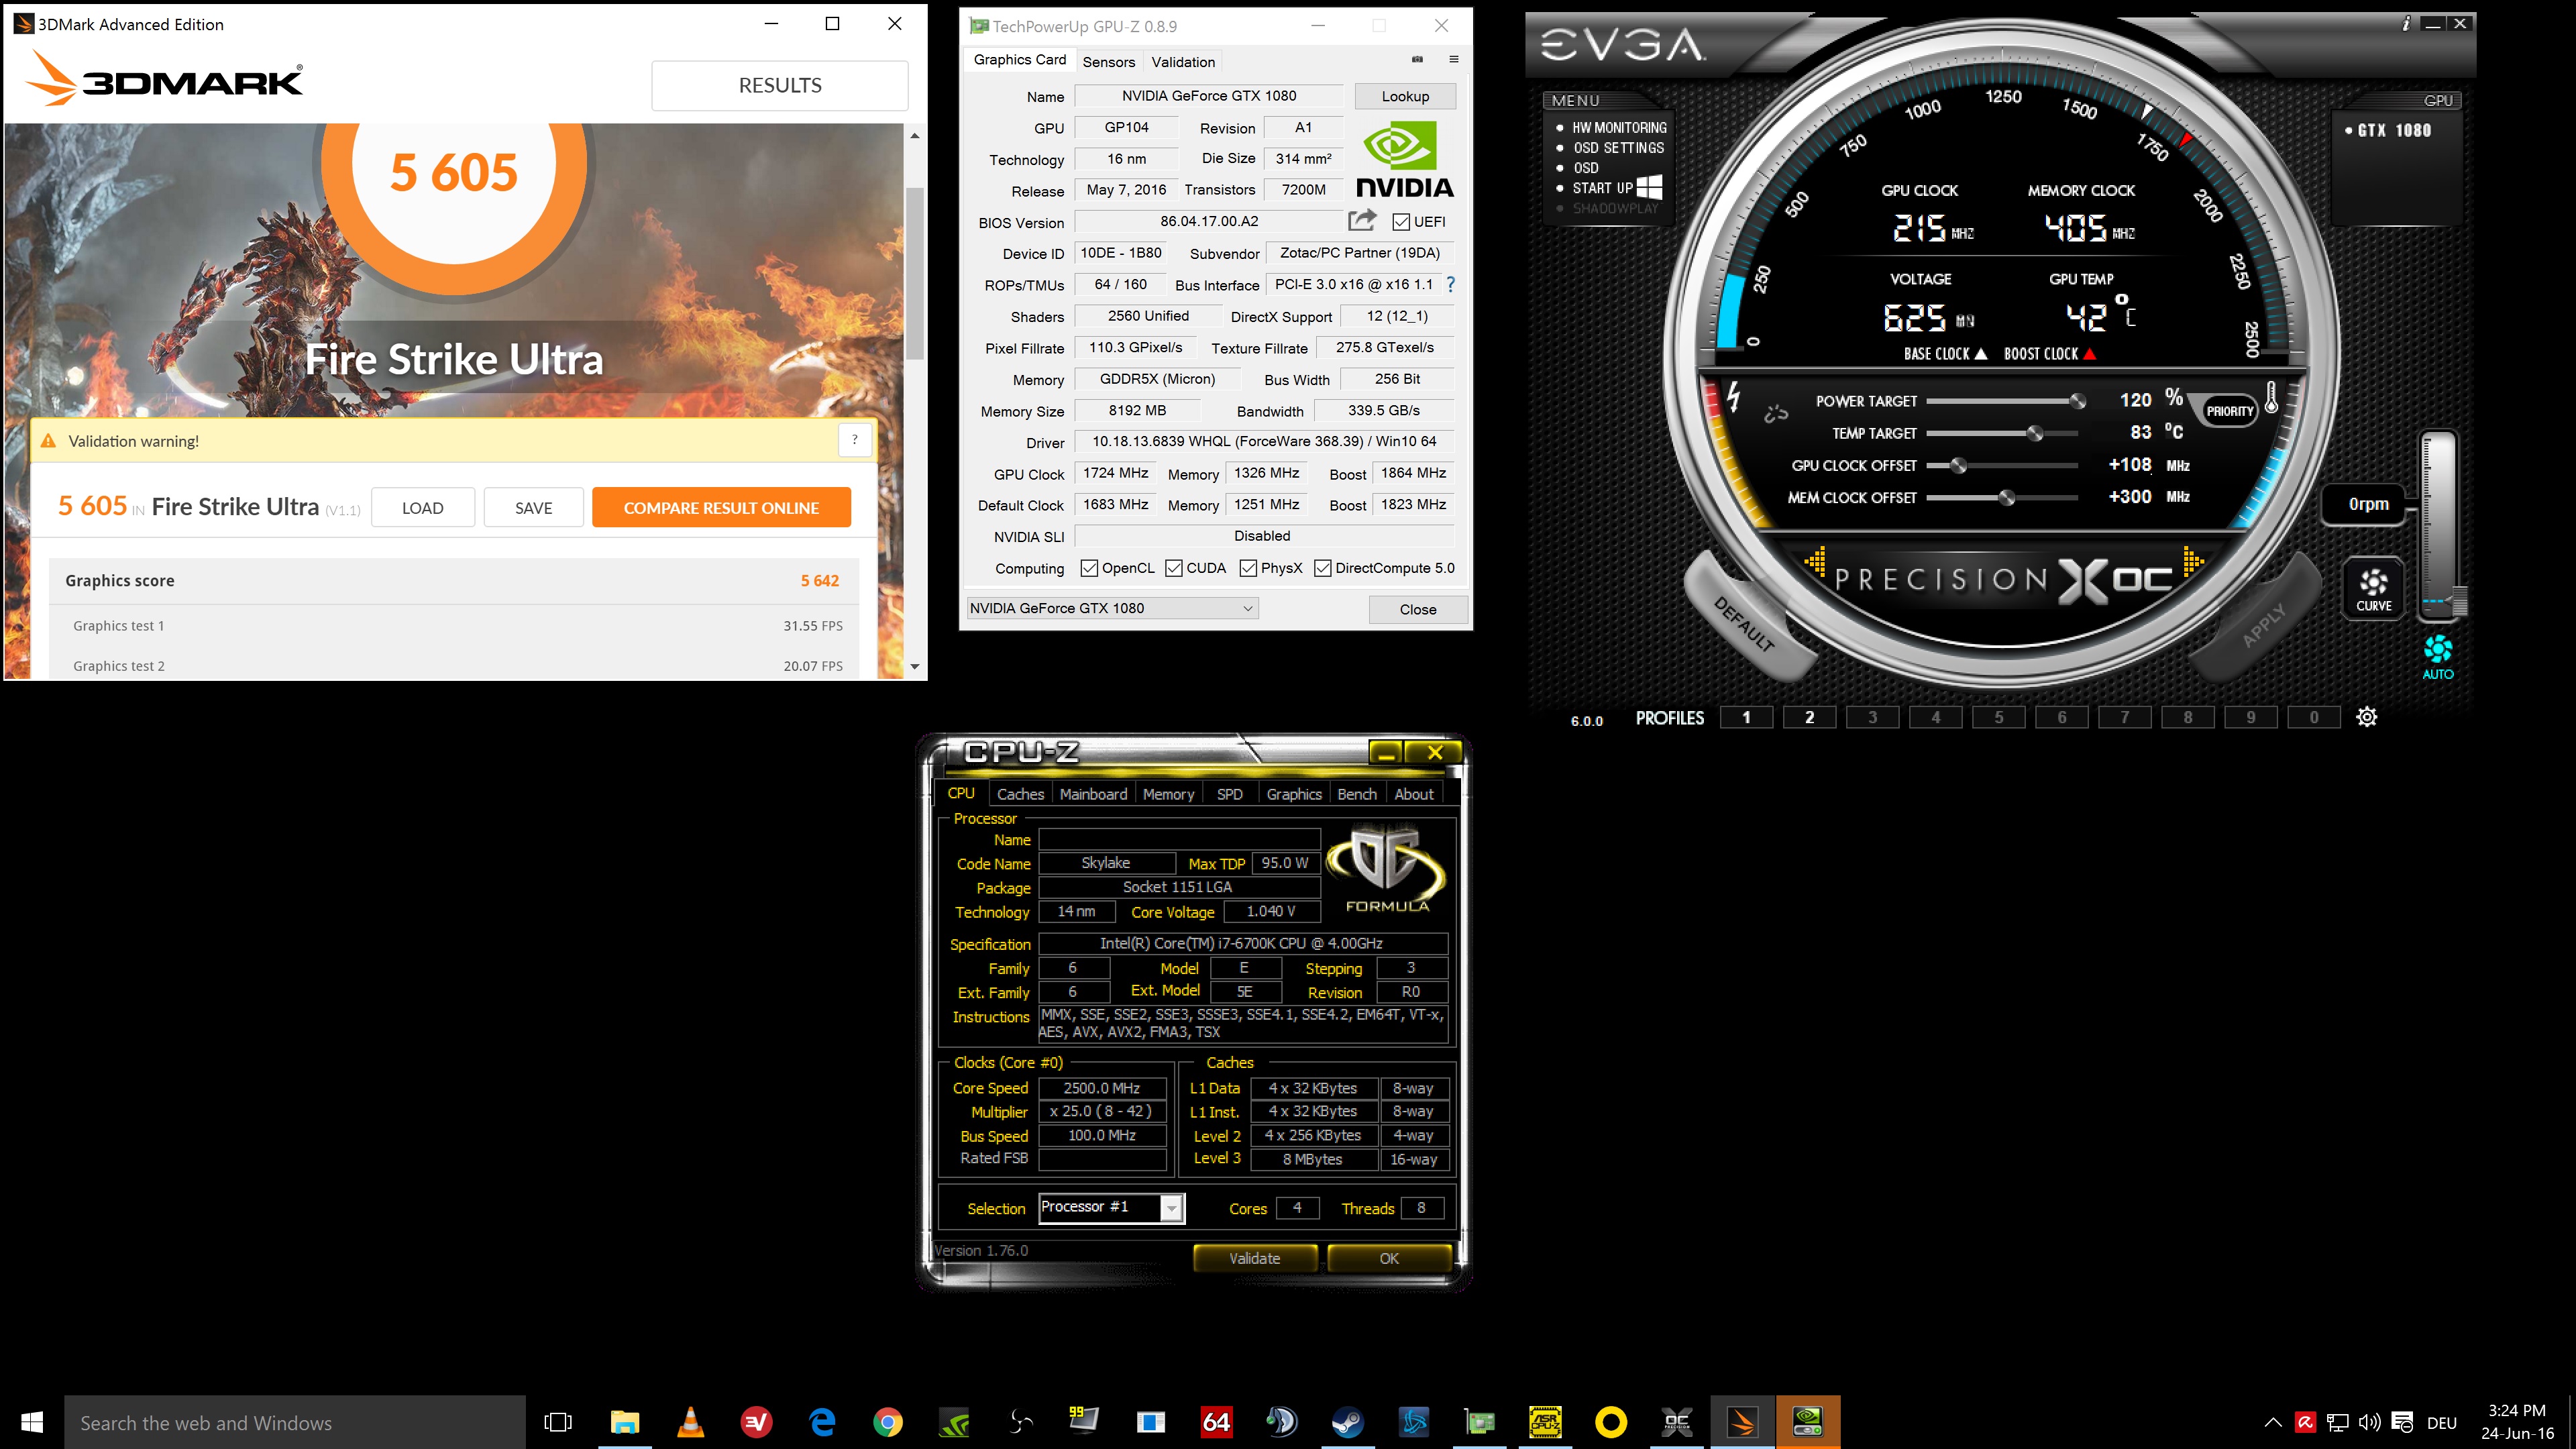Click the DEFAULT button in EVGA Precision

(x=1745, y=624)
